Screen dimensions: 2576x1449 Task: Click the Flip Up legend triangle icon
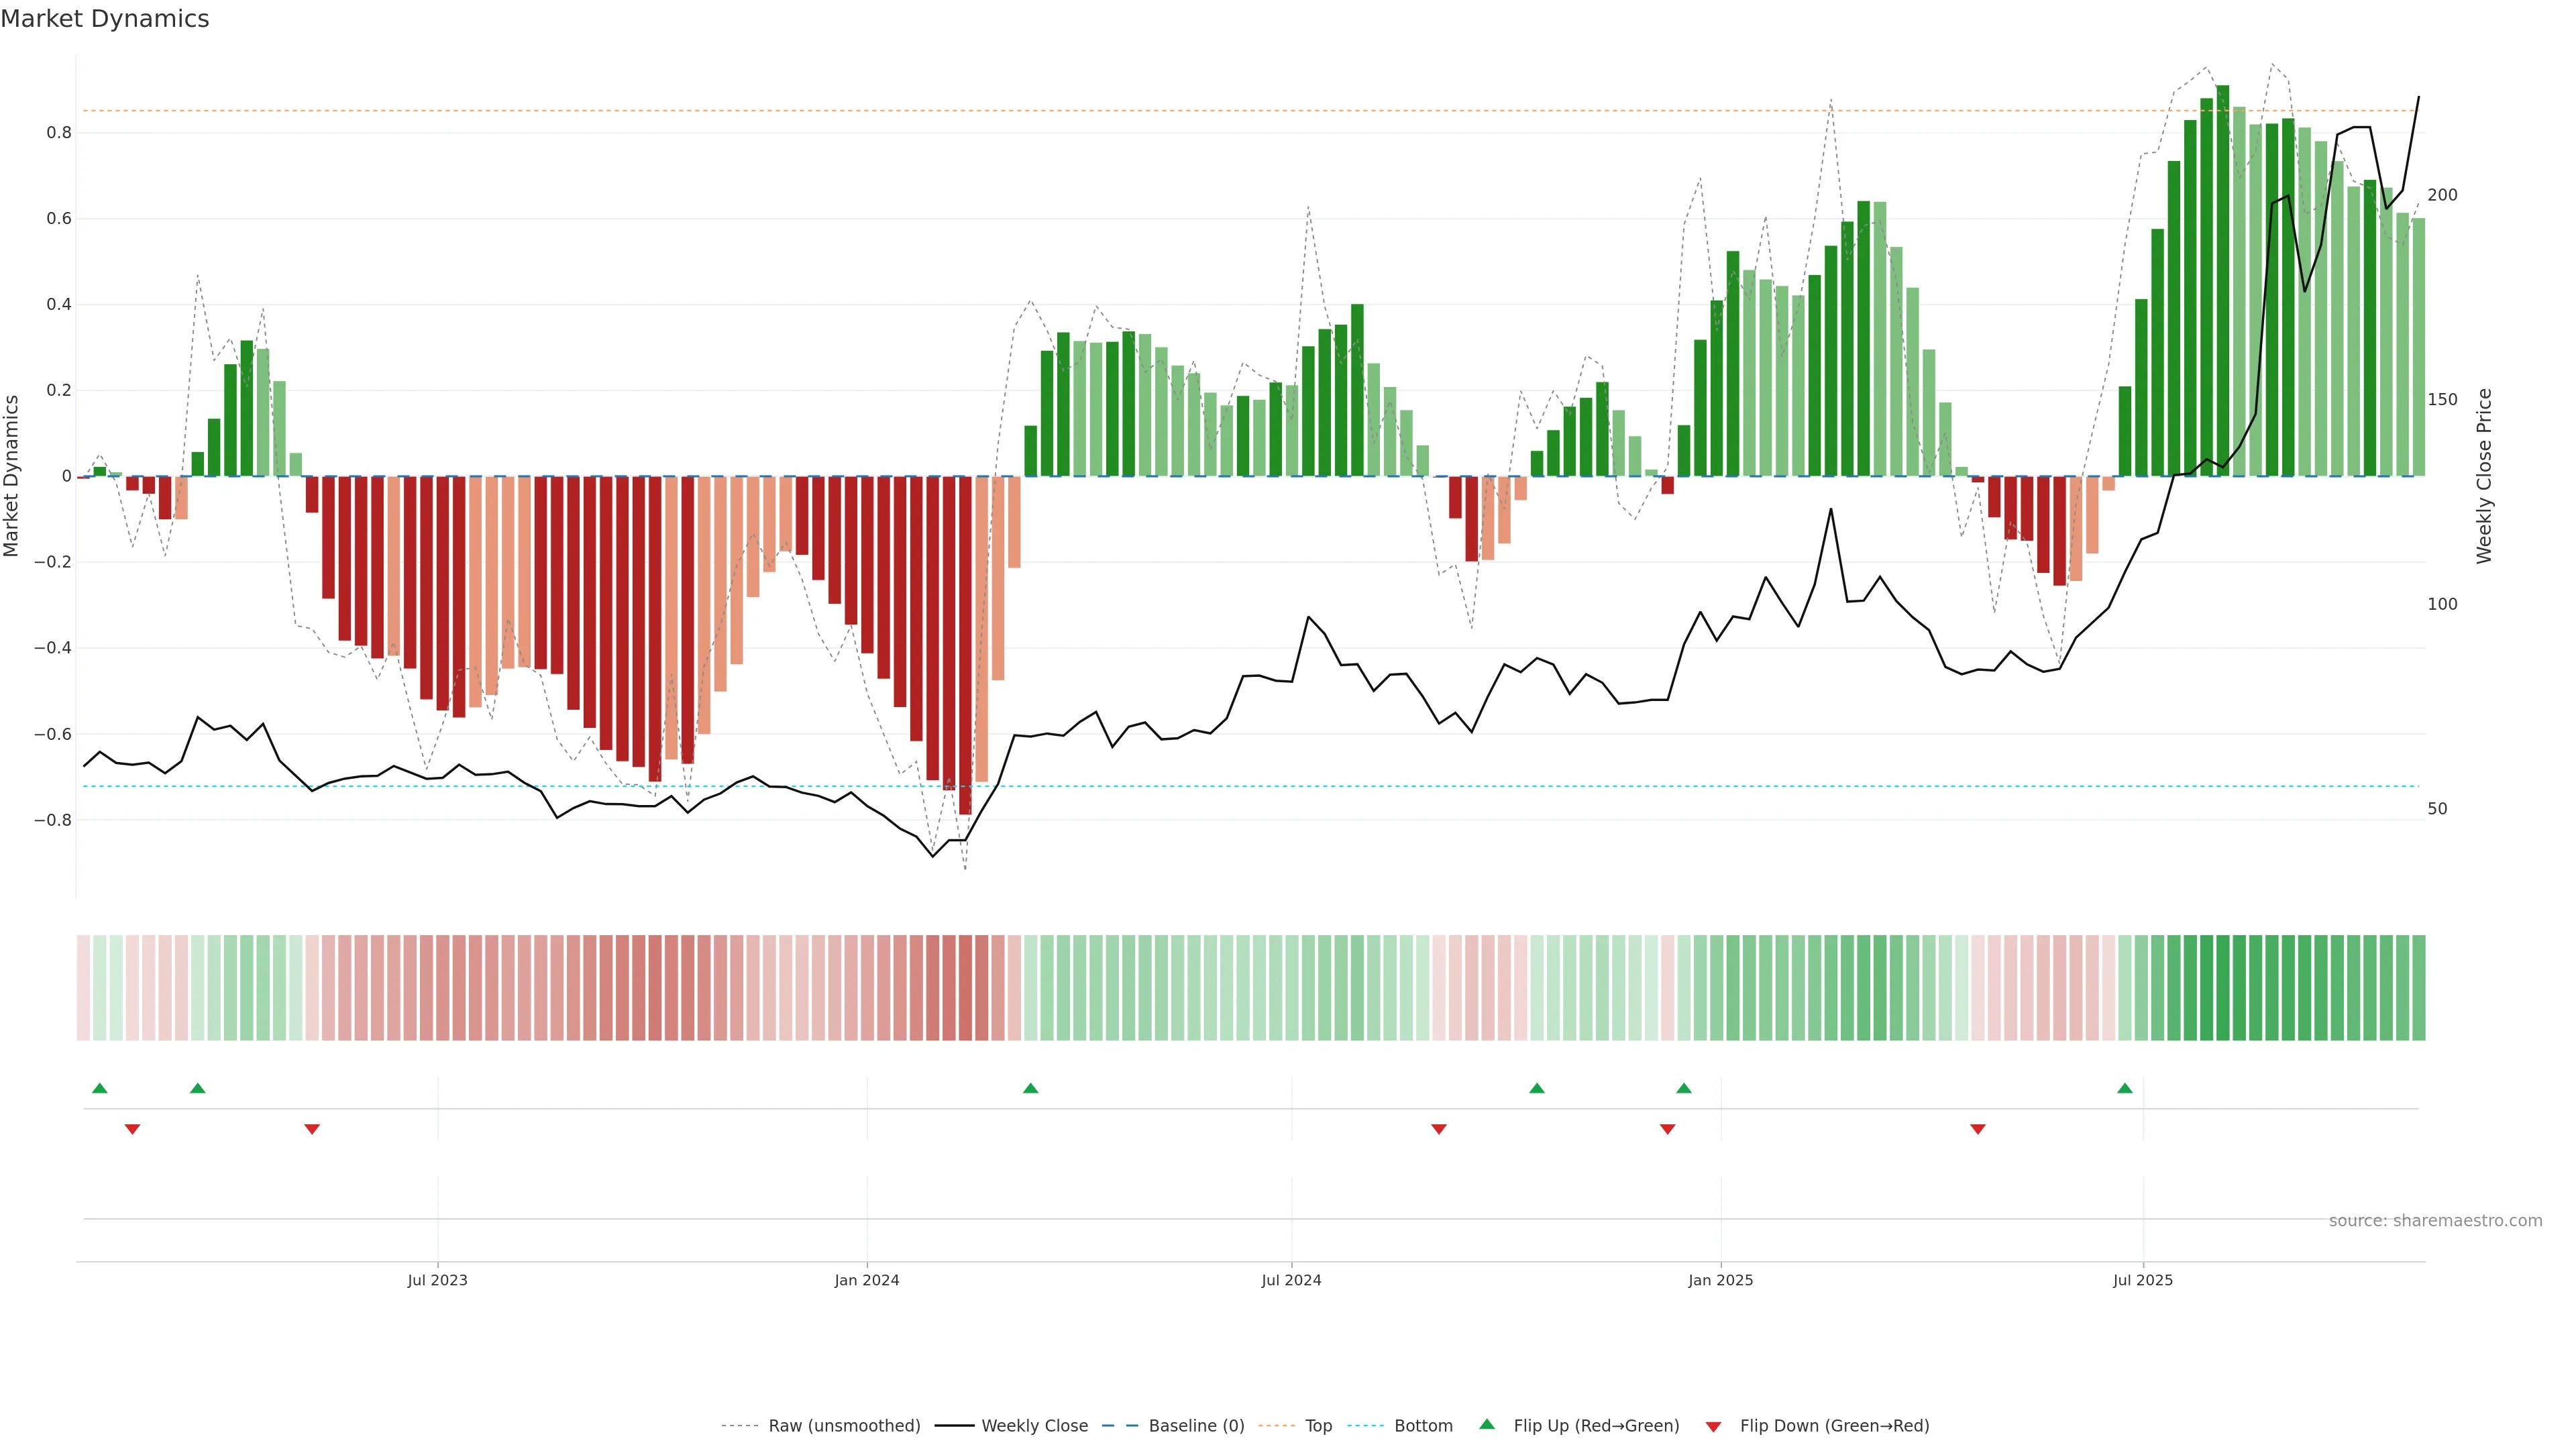1487,1424
